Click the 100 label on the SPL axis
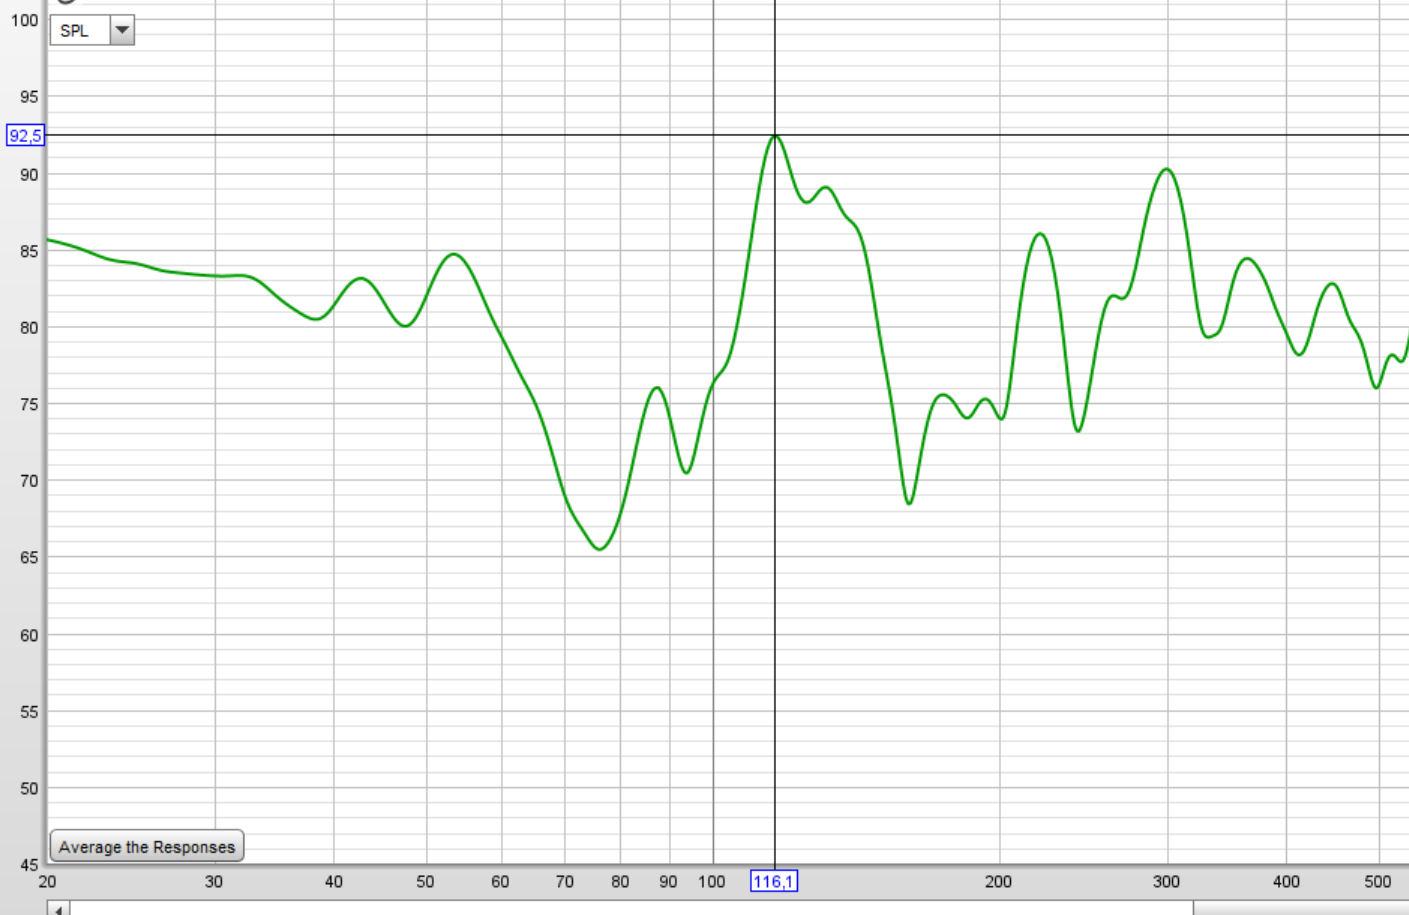Image resolution: width=1409 pixels, height=915 pixels. (x=24, y=20)
